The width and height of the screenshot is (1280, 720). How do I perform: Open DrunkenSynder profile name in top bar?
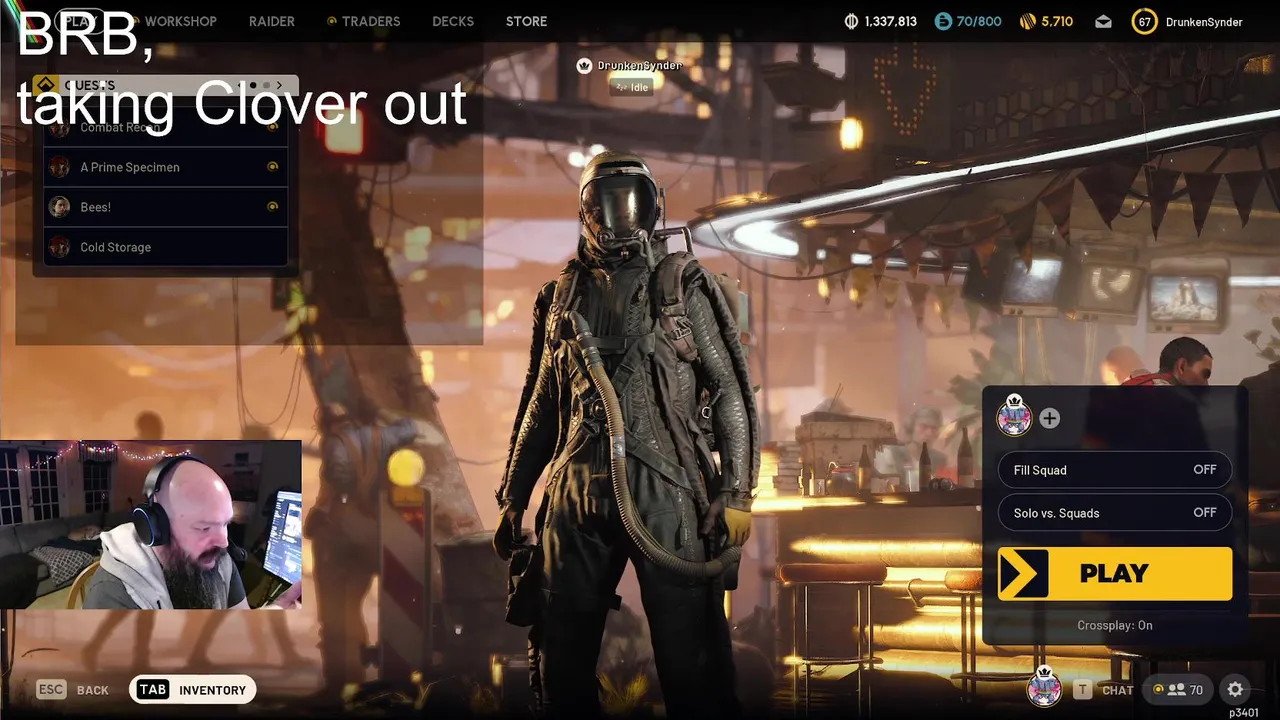(1204, 21)
